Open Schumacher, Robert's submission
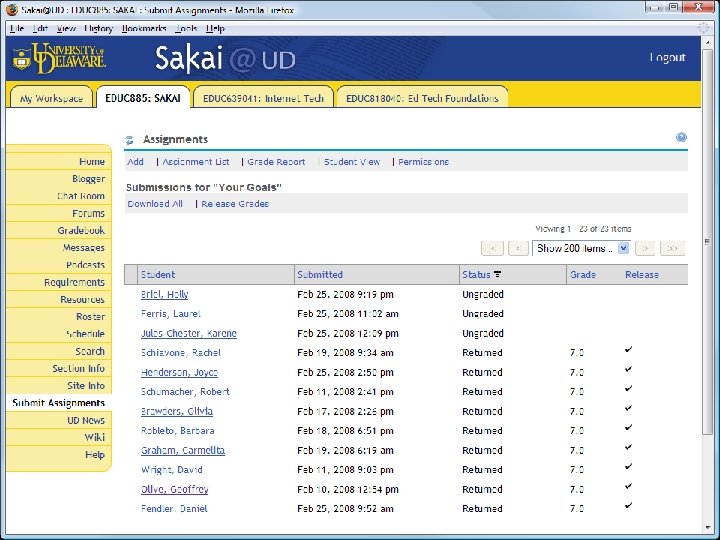The height and width of the screenshot is (540, 720). click(185, 392)
